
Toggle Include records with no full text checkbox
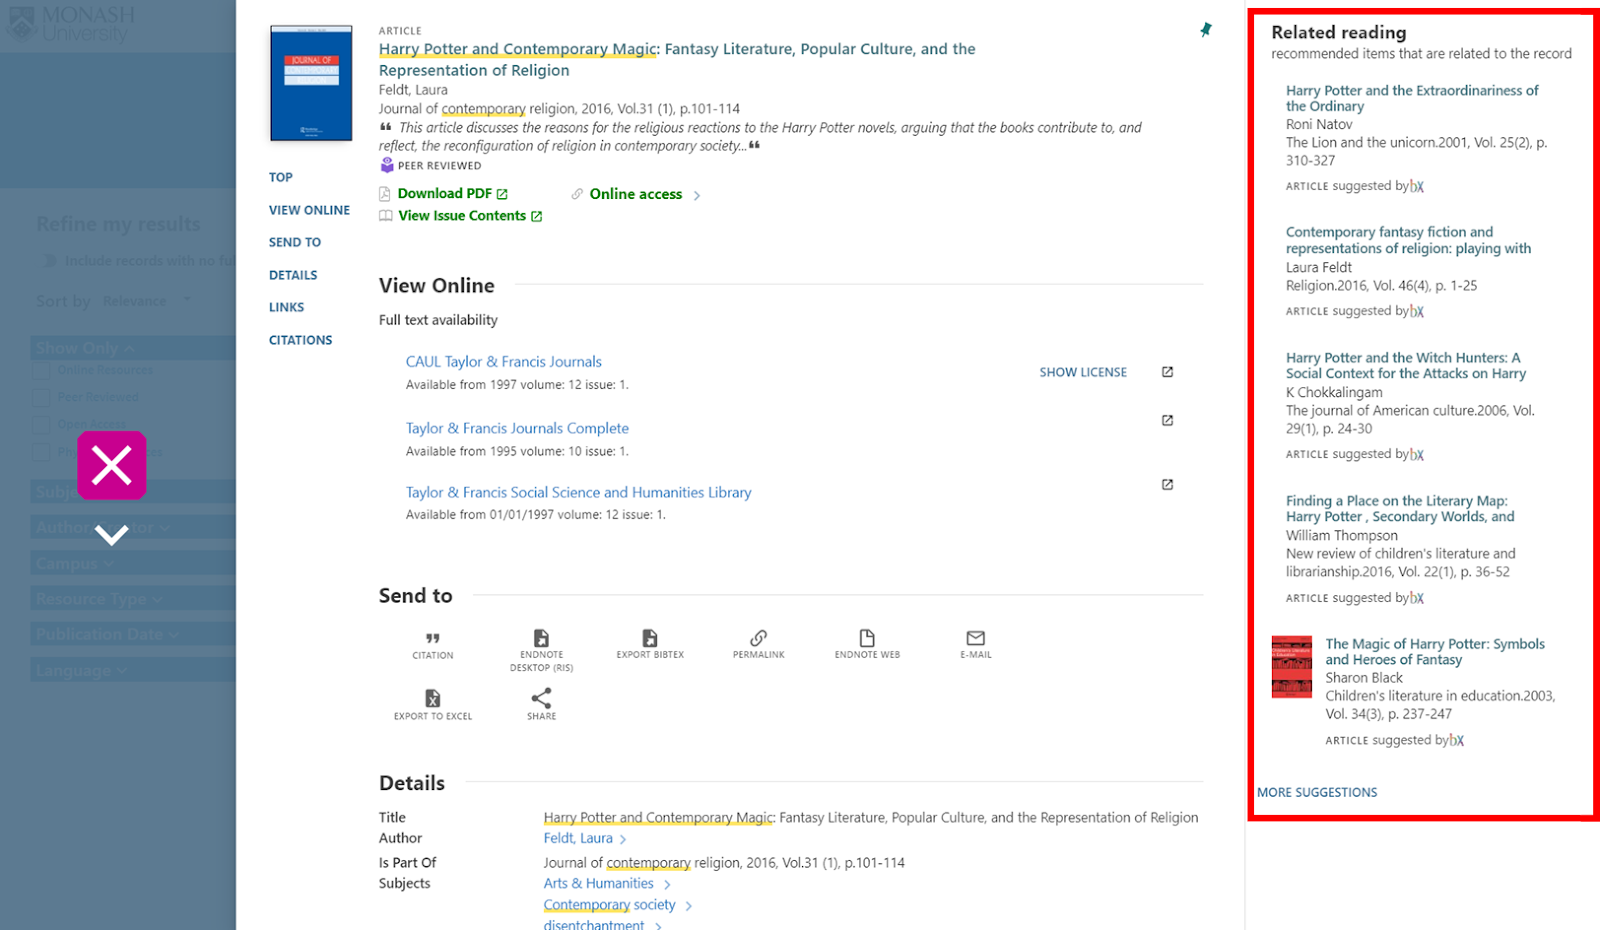tap(50, 261)
